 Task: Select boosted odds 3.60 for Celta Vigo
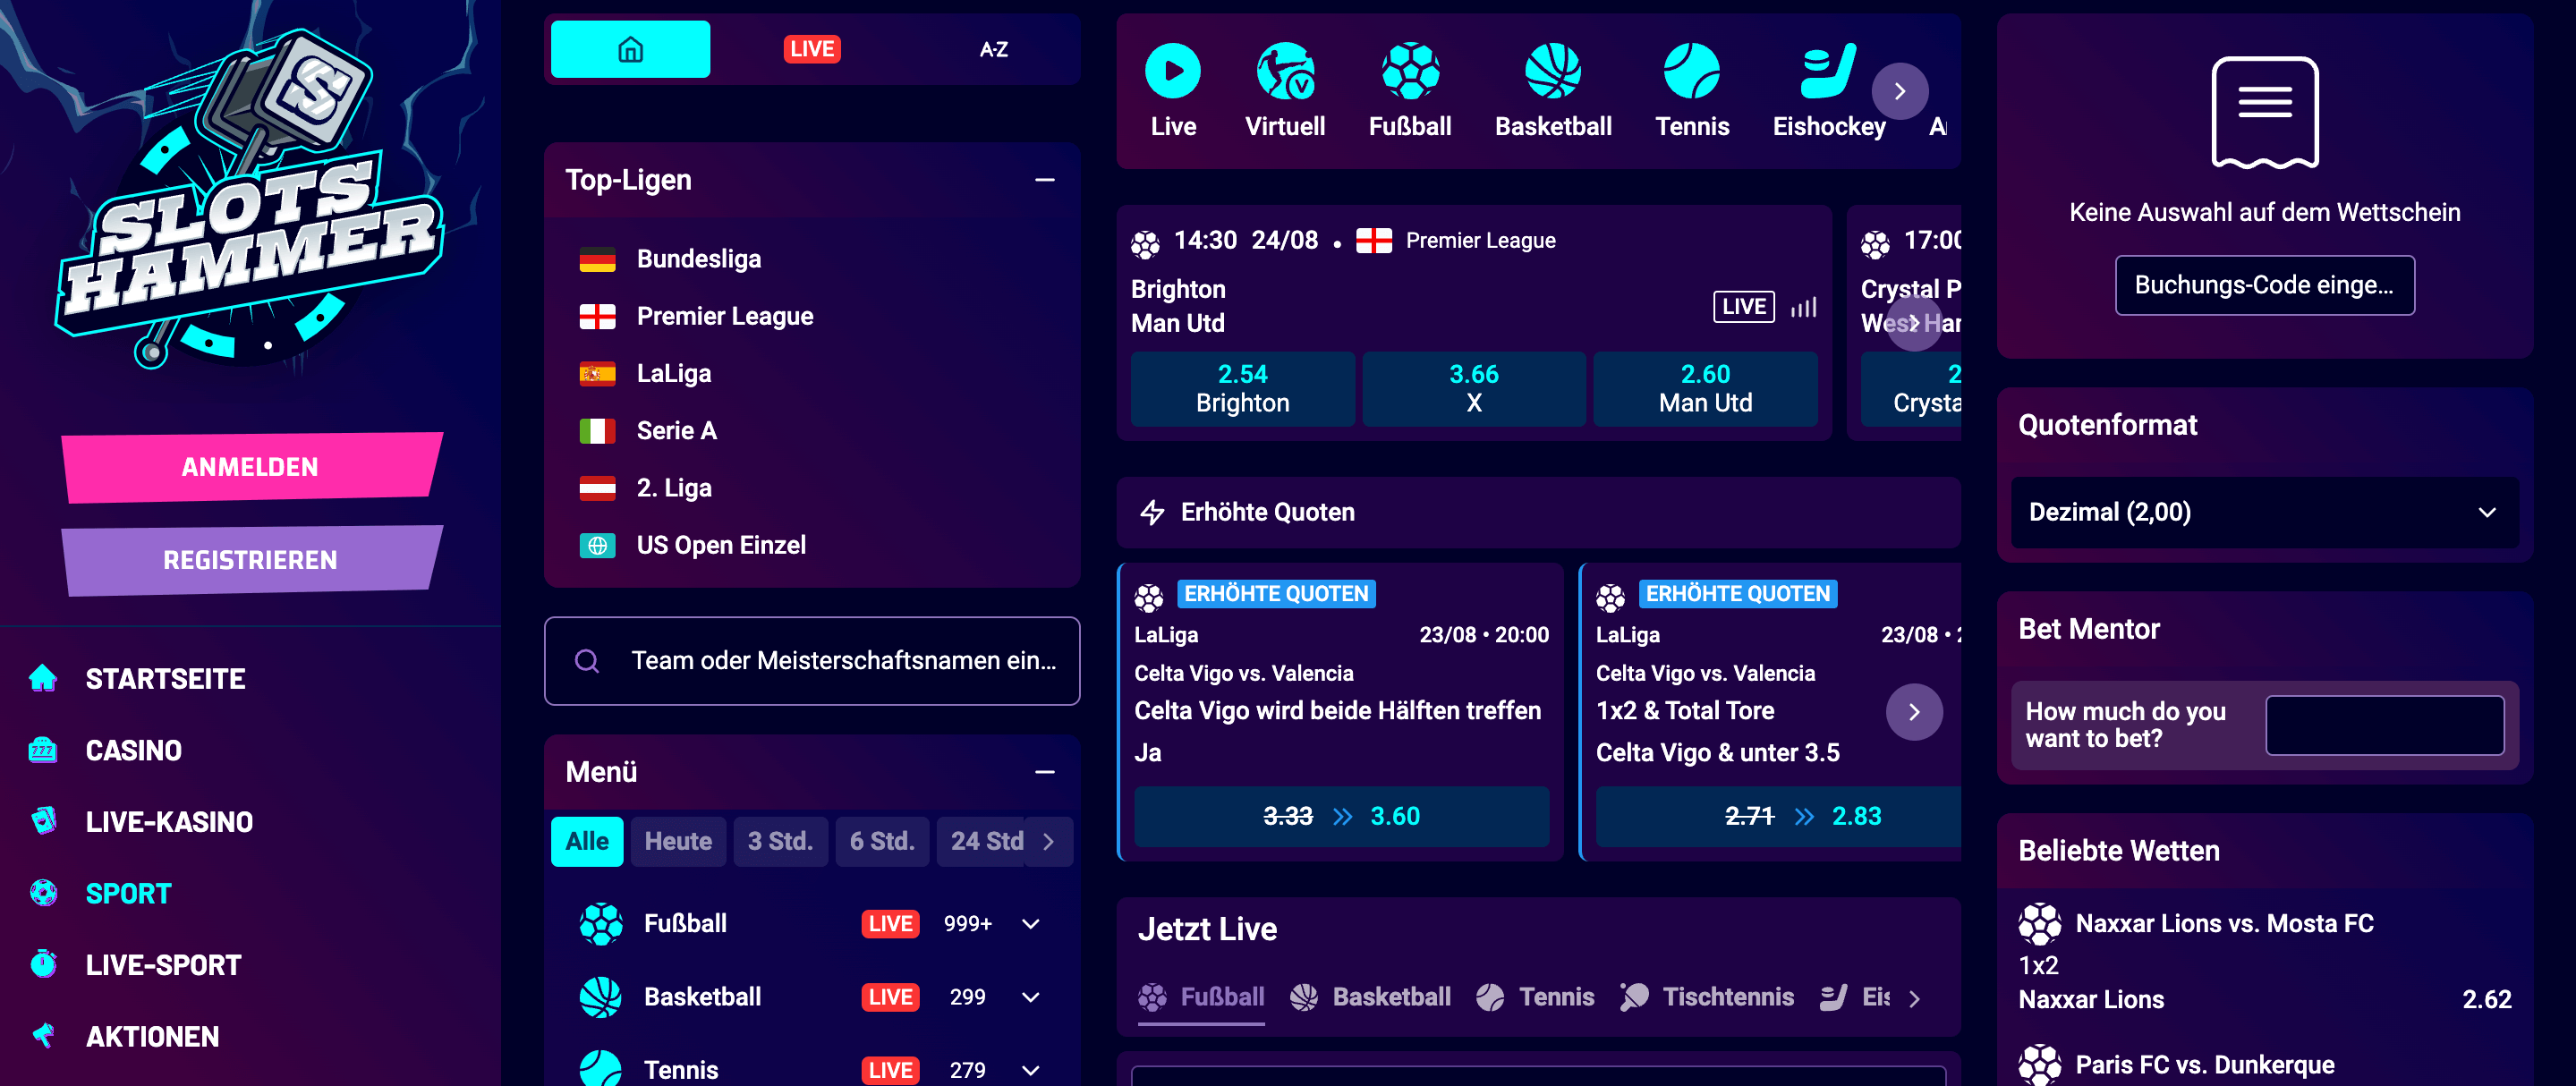(1341, 816)
